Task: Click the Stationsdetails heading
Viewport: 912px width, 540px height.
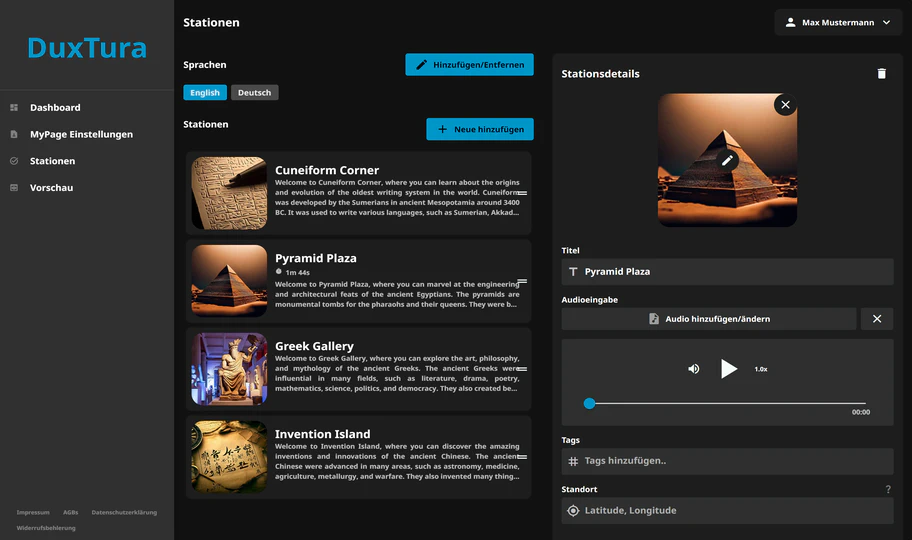Action: click(x=600, y=74)
